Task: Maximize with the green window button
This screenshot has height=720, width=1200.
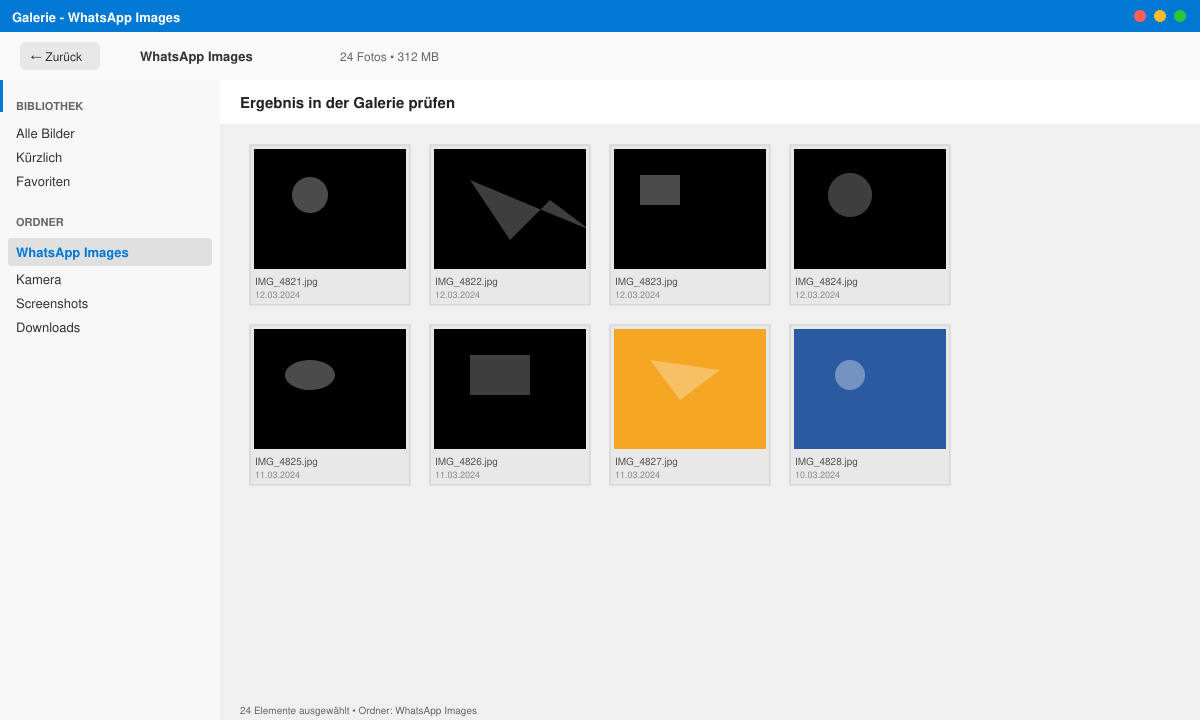Action: click(1180, 16)
